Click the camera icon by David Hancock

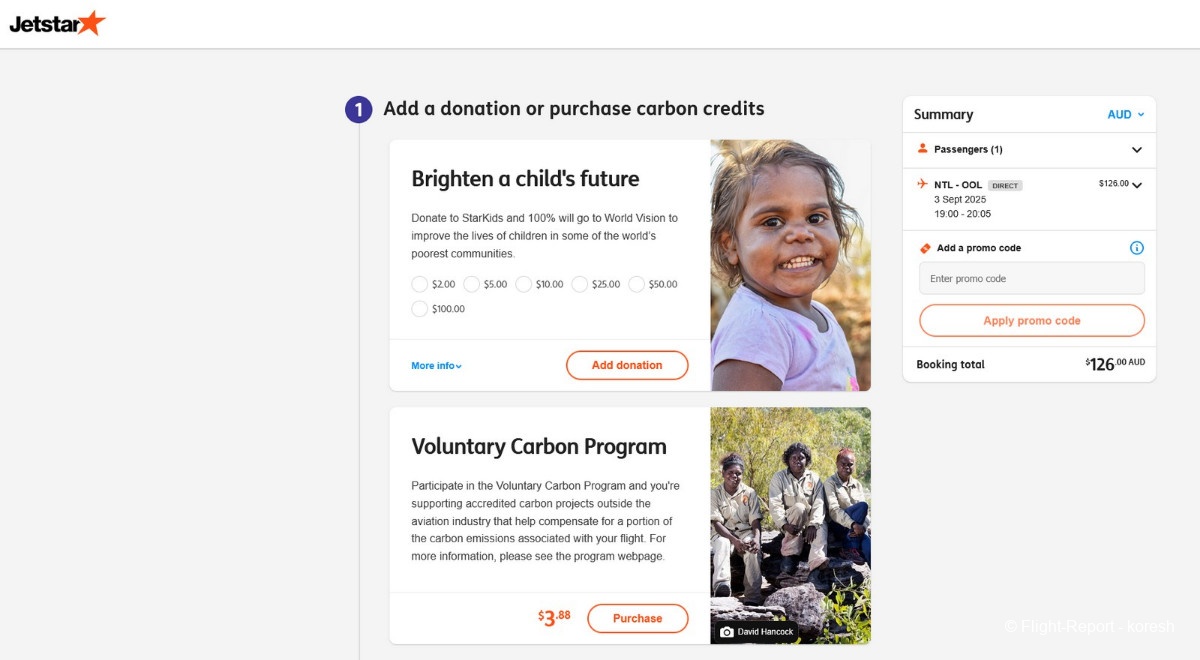(x=727, y=632)
